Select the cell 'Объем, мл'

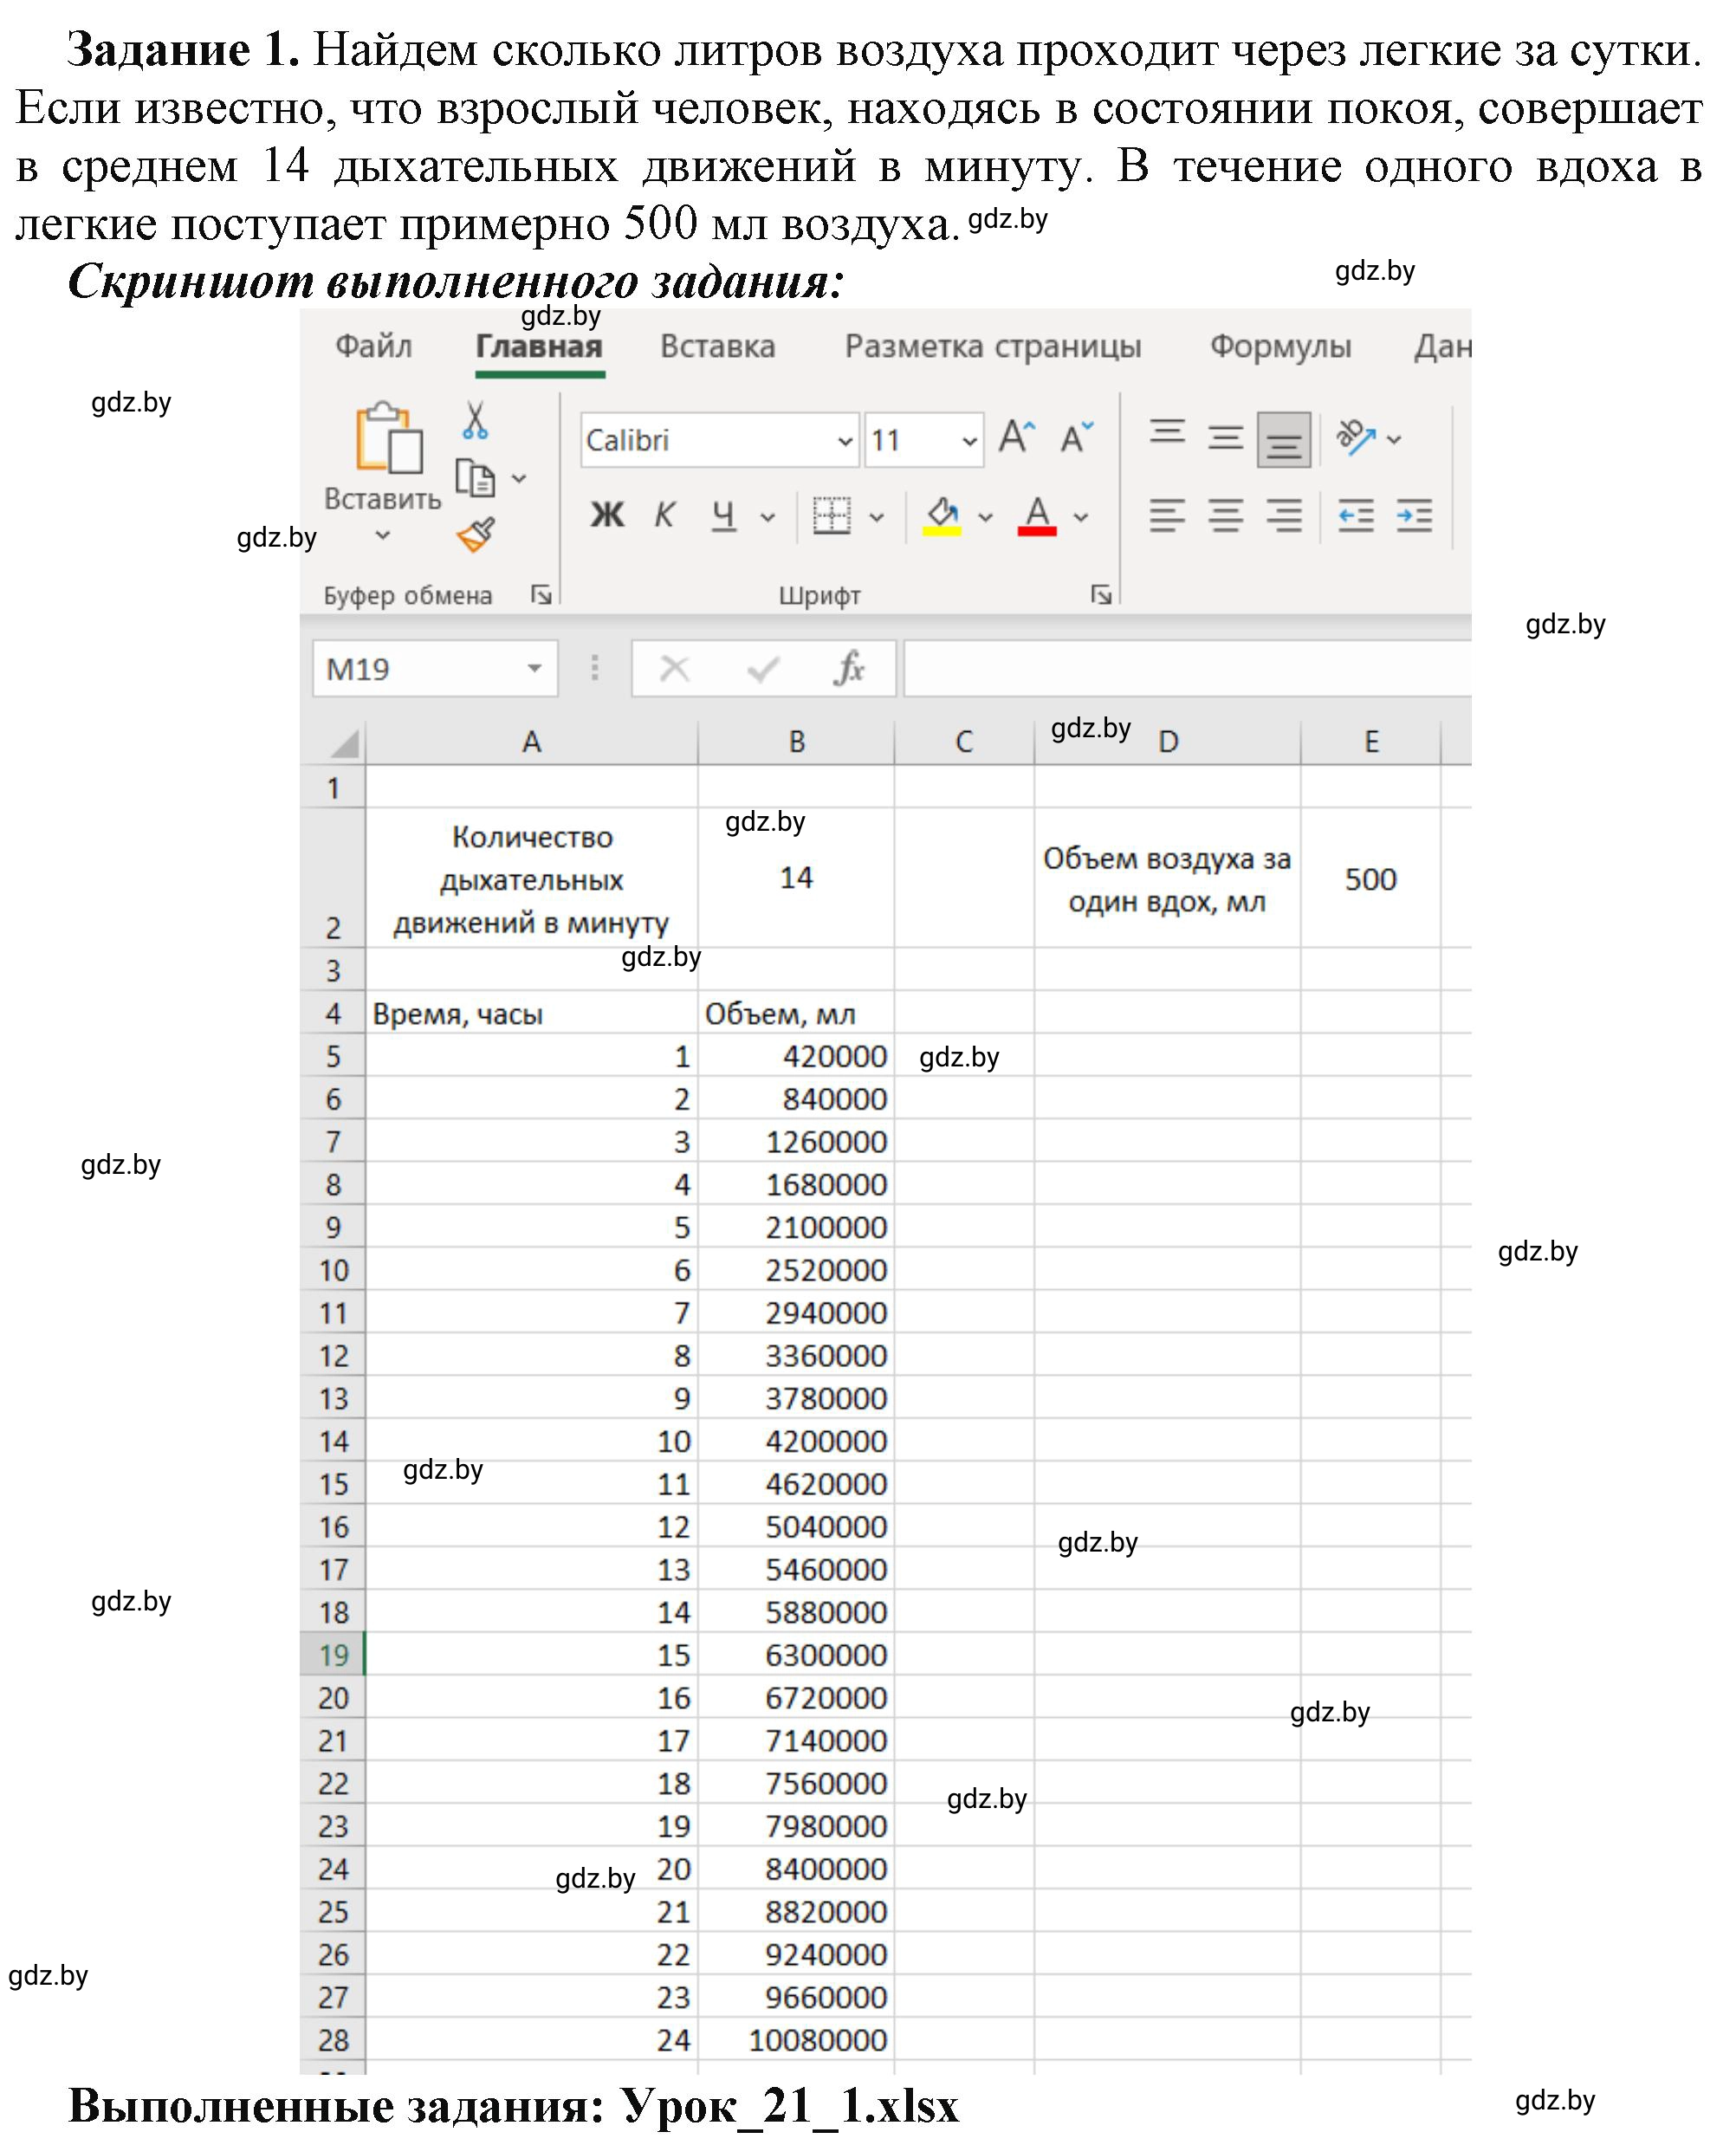pos(796,1013)
